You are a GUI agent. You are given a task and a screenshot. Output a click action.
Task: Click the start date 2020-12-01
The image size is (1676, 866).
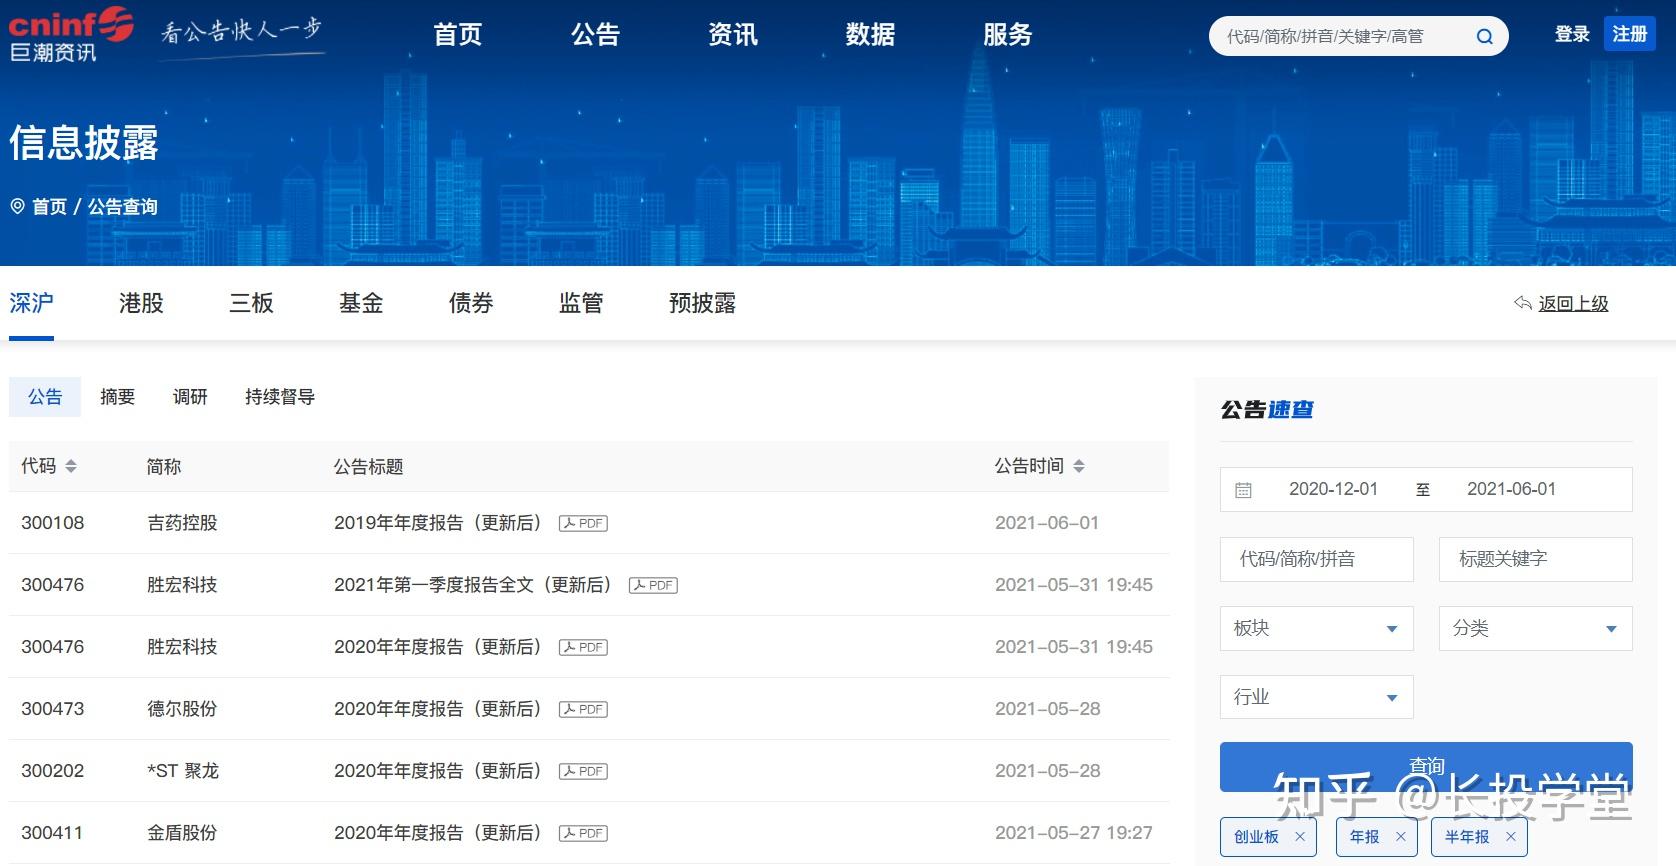pos(1333,489)
